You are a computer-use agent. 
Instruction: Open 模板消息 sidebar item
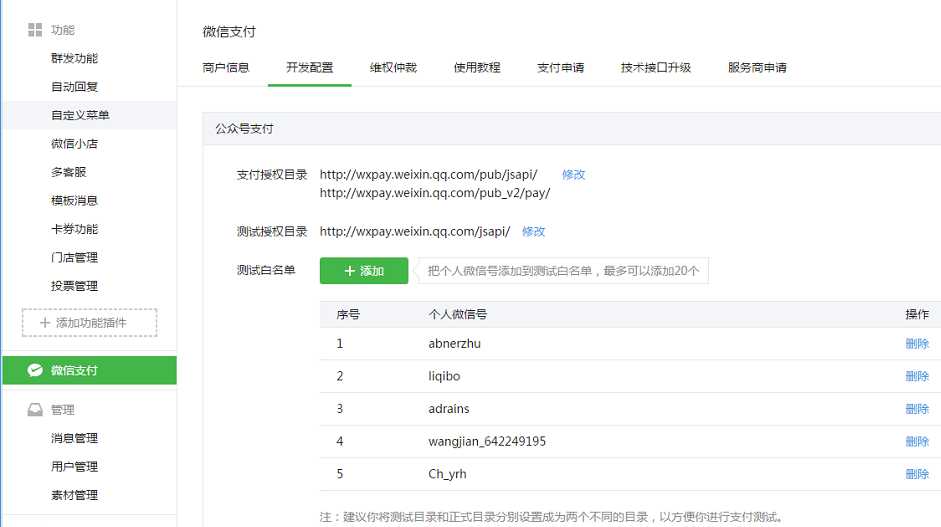click(74, 200)
